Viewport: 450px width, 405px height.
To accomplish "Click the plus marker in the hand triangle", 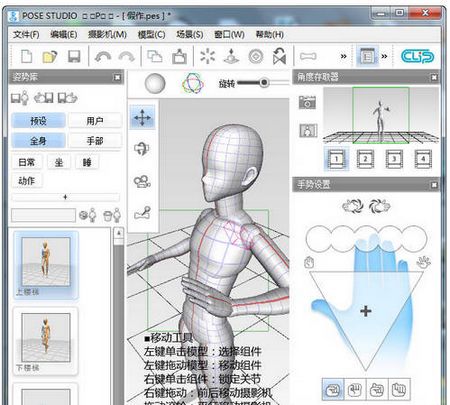I will (366, 311).
